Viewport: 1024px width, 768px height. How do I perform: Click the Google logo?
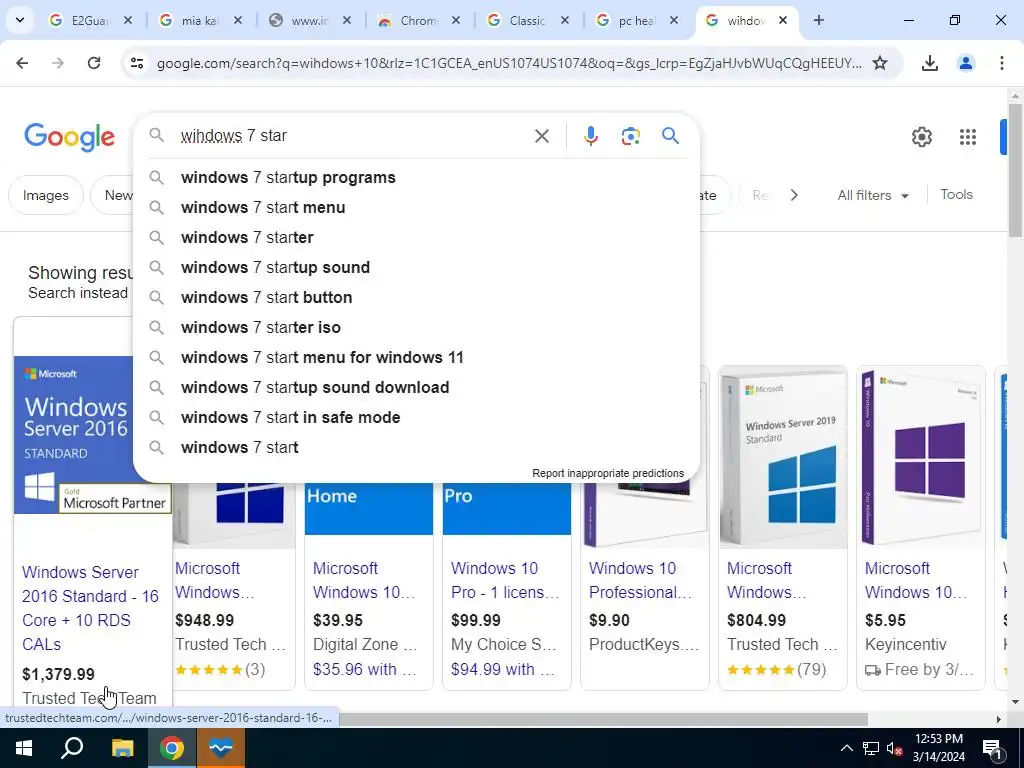pos(69,137)
